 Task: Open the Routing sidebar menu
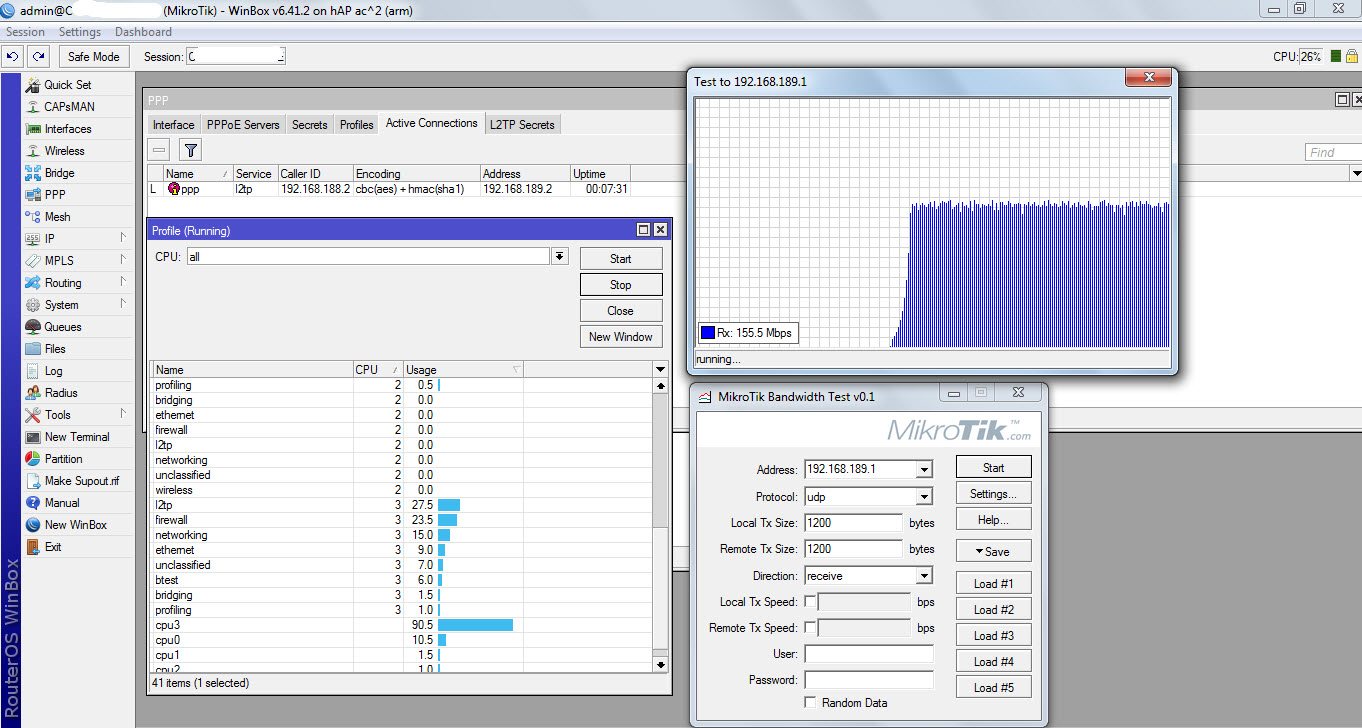point(63,283)
